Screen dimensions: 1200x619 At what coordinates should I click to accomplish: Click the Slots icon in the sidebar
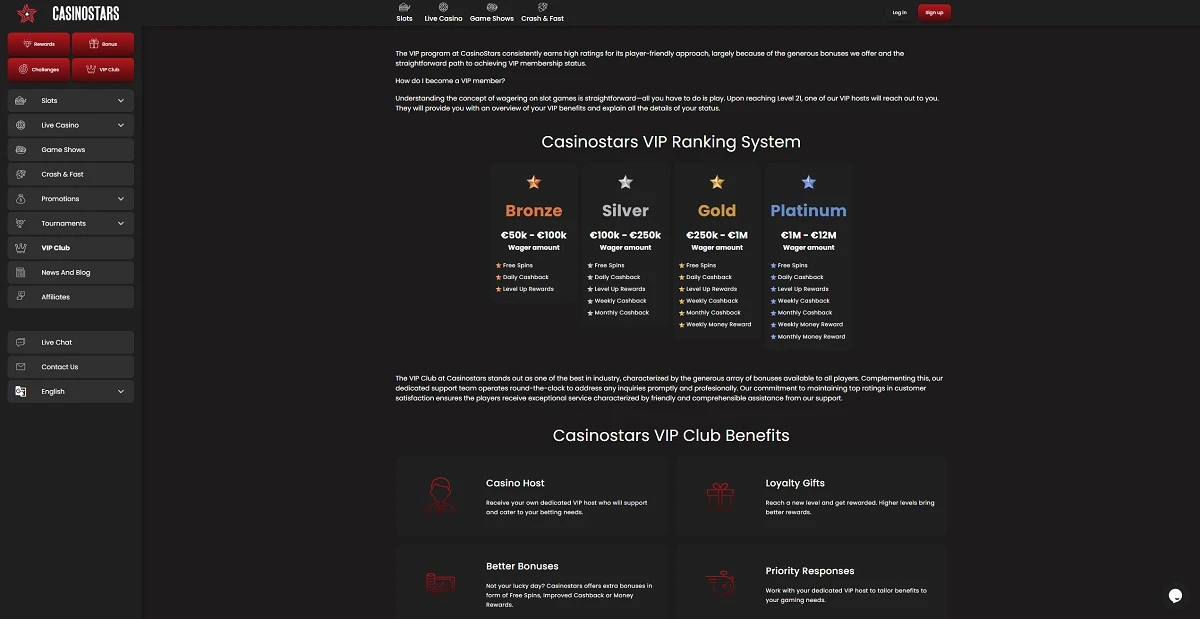pyautogui.click(x=21, y=101)
